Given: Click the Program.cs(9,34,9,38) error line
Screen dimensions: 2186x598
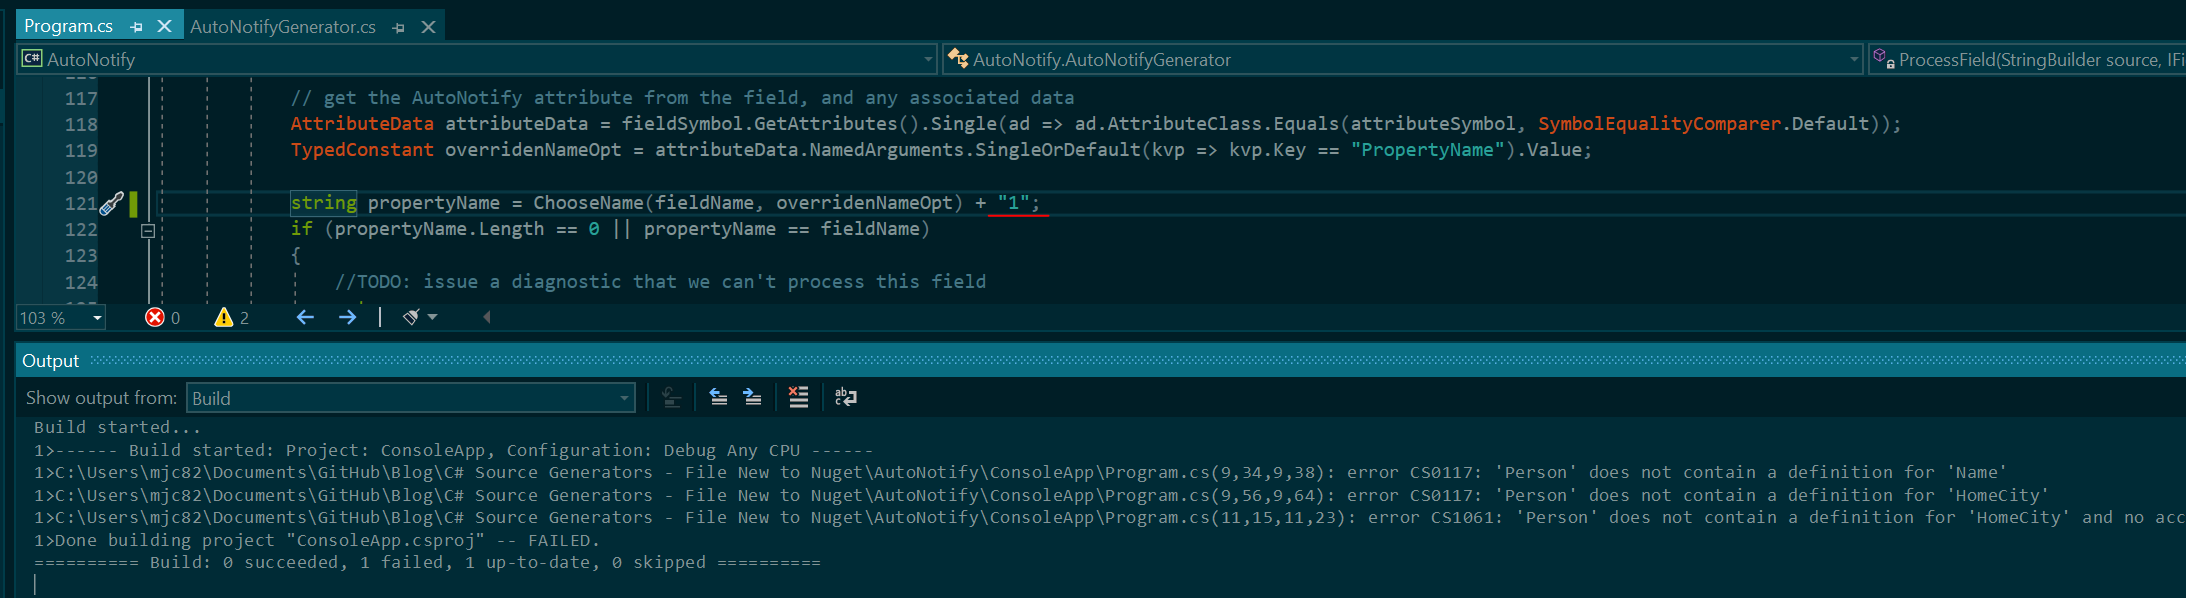Looking at the screenshot, I should (1020, 473).
